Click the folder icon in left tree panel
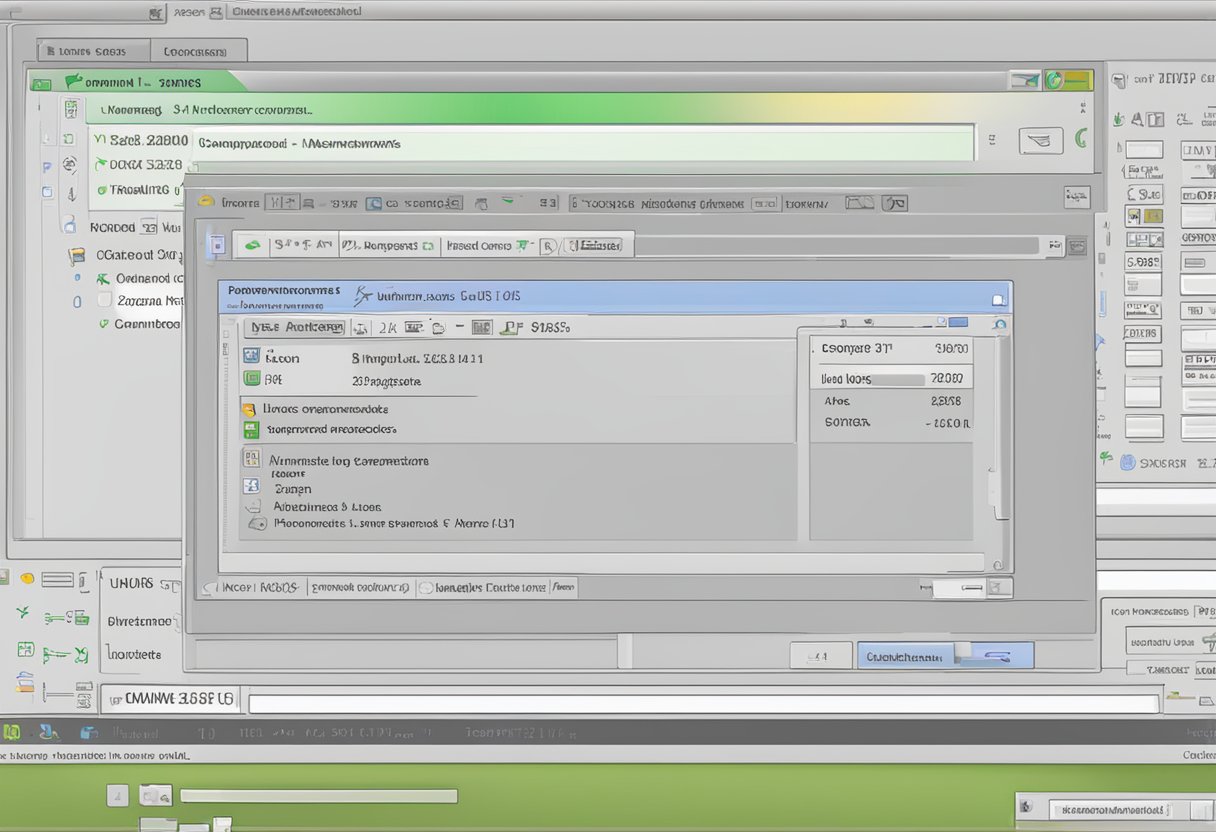Image resolution: width=1216 pixels, height=832 pixels. tap(76, 255)
